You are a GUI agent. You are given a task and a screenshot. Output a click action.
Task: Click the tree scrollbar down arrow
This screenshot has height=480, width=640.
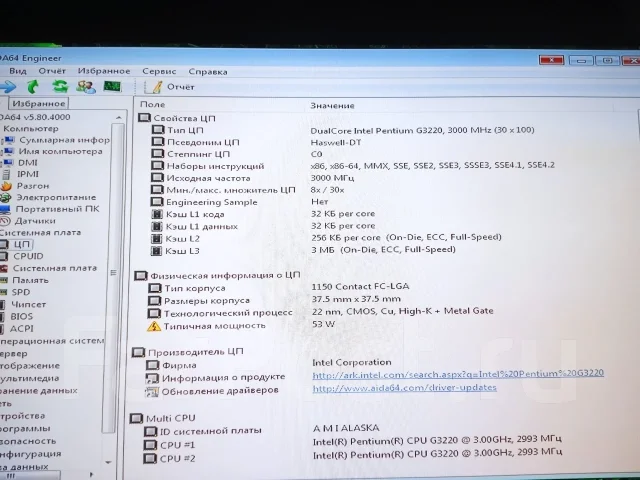(108, 462)
